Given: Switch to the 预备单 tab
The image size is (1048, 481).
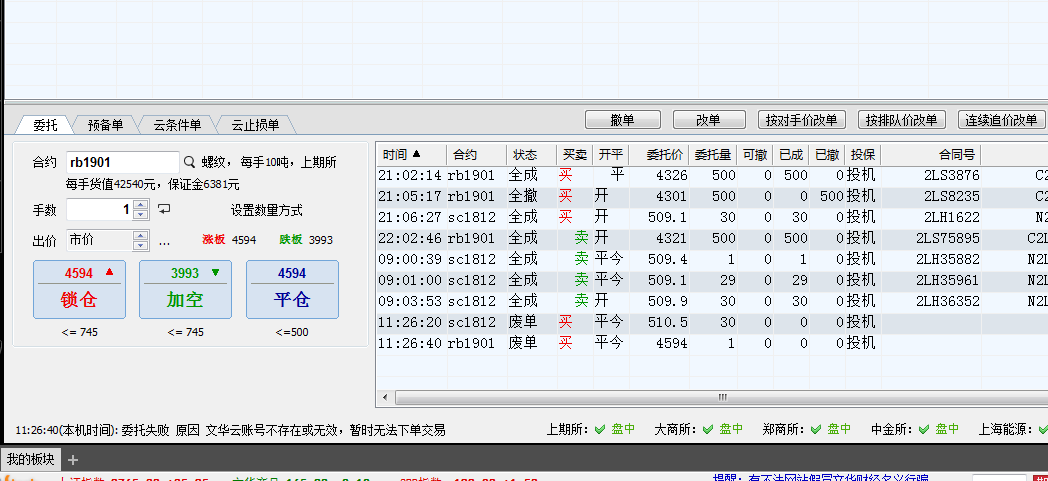Looking at the screenshot, I should (x=105, y=125).
